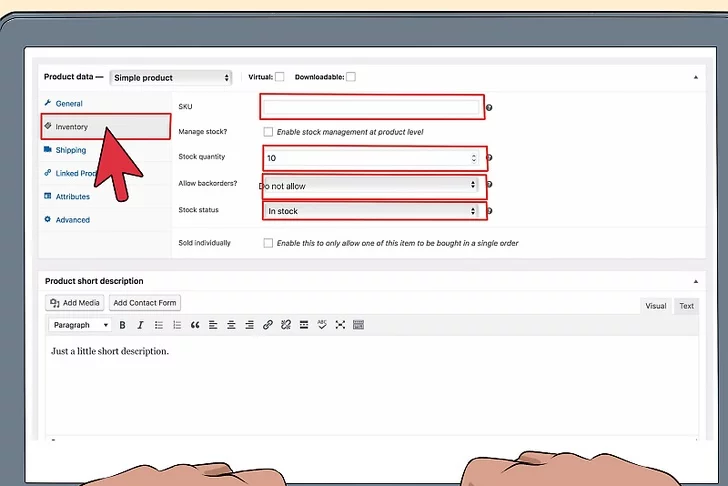Check the Virtual product checkbox
Image resolution: width=728 pixels, height=486 pixels.
point(280,77)
